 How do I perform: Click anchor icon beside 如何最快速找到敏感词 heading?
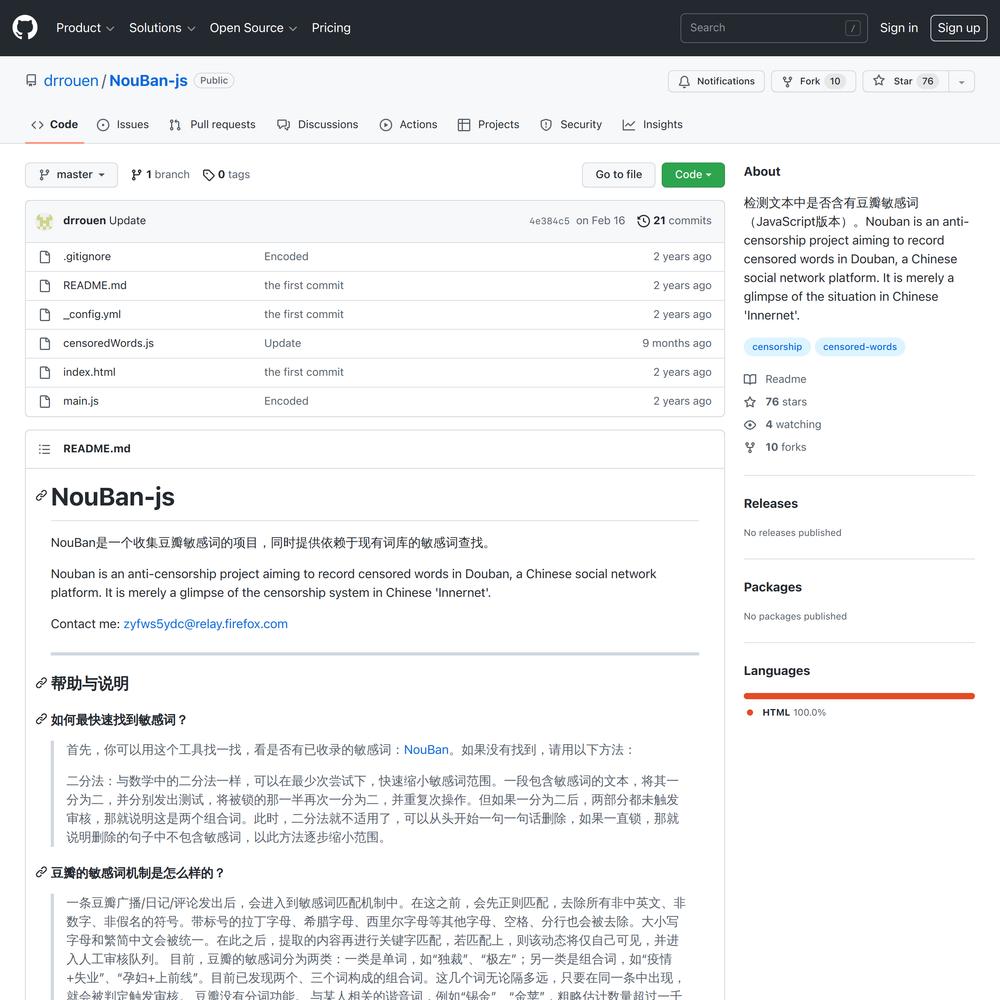(41, 719)
